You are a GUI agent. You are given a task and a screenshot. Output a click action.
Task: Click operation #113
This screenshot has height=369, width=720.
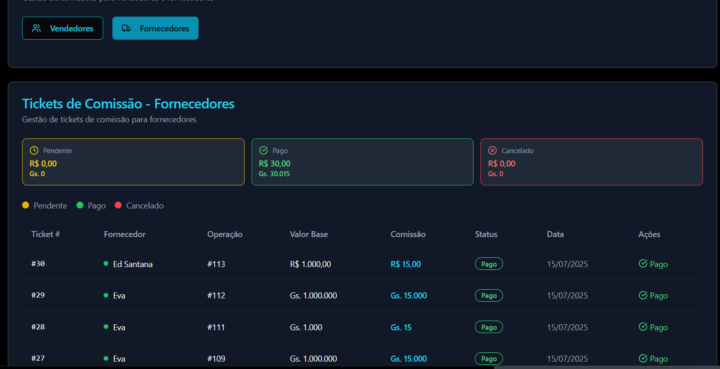216,264
